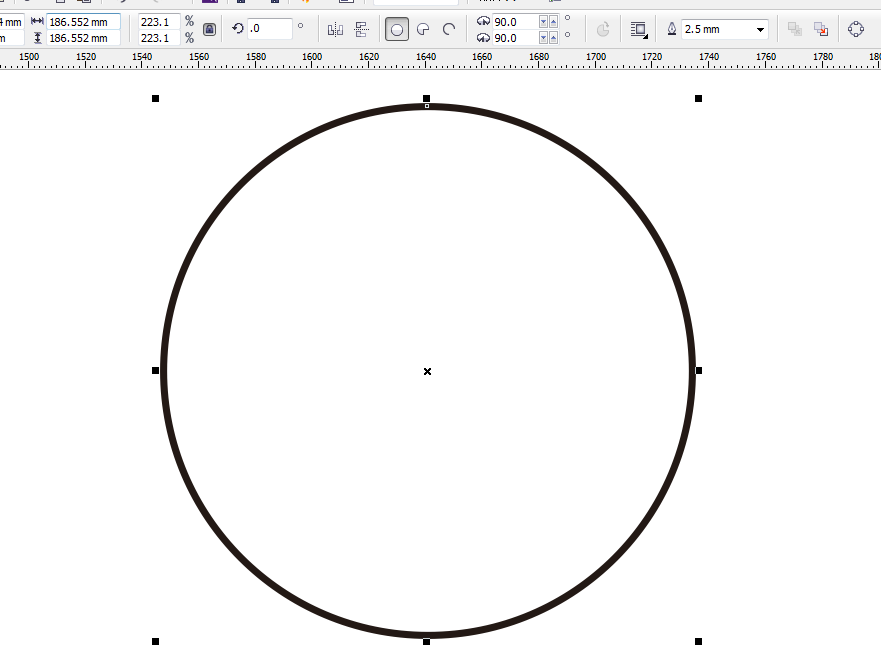Click the To Back of Layer icon

click(821, 29)
